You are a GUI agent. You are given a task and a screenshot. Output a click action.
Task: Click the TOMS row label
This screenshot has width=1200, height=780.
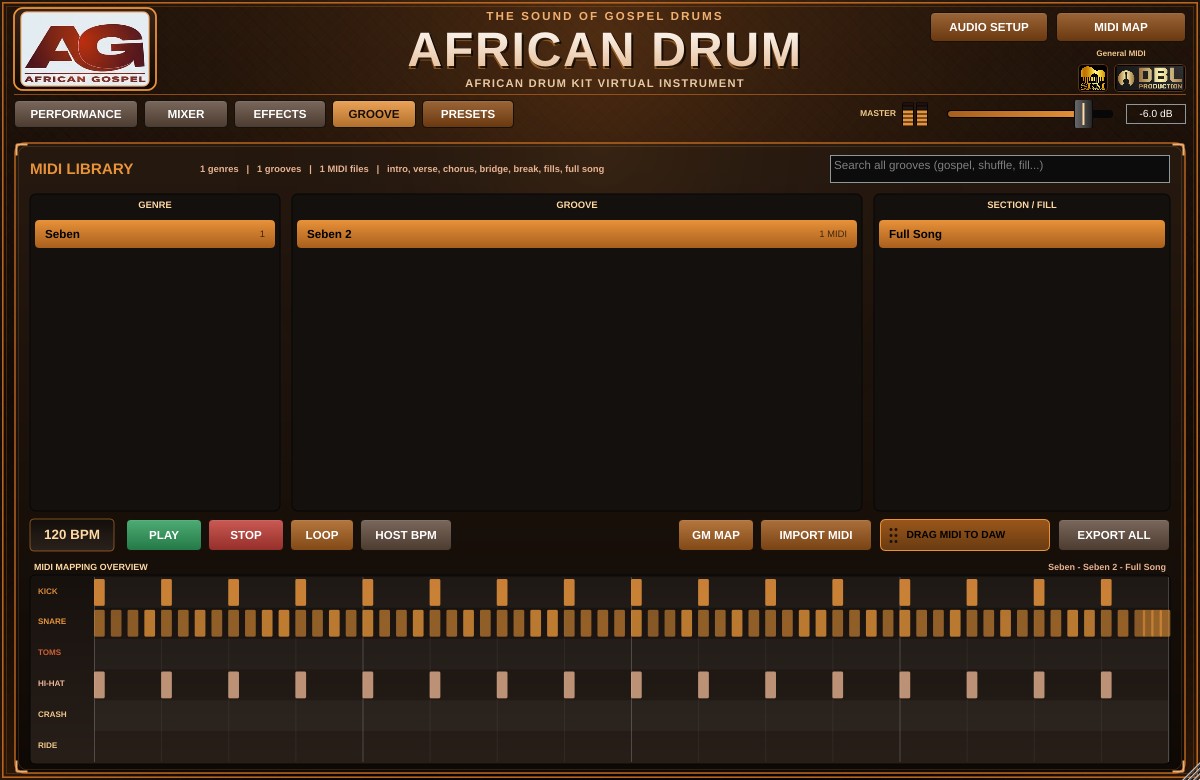click(x=49, y=653)
